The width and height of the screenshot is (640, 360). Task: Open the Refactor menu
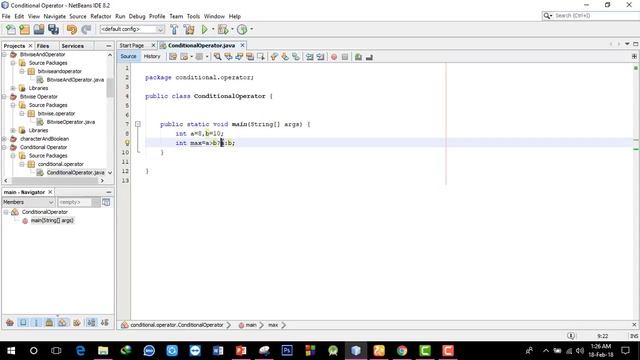click(x=101, y=16)
